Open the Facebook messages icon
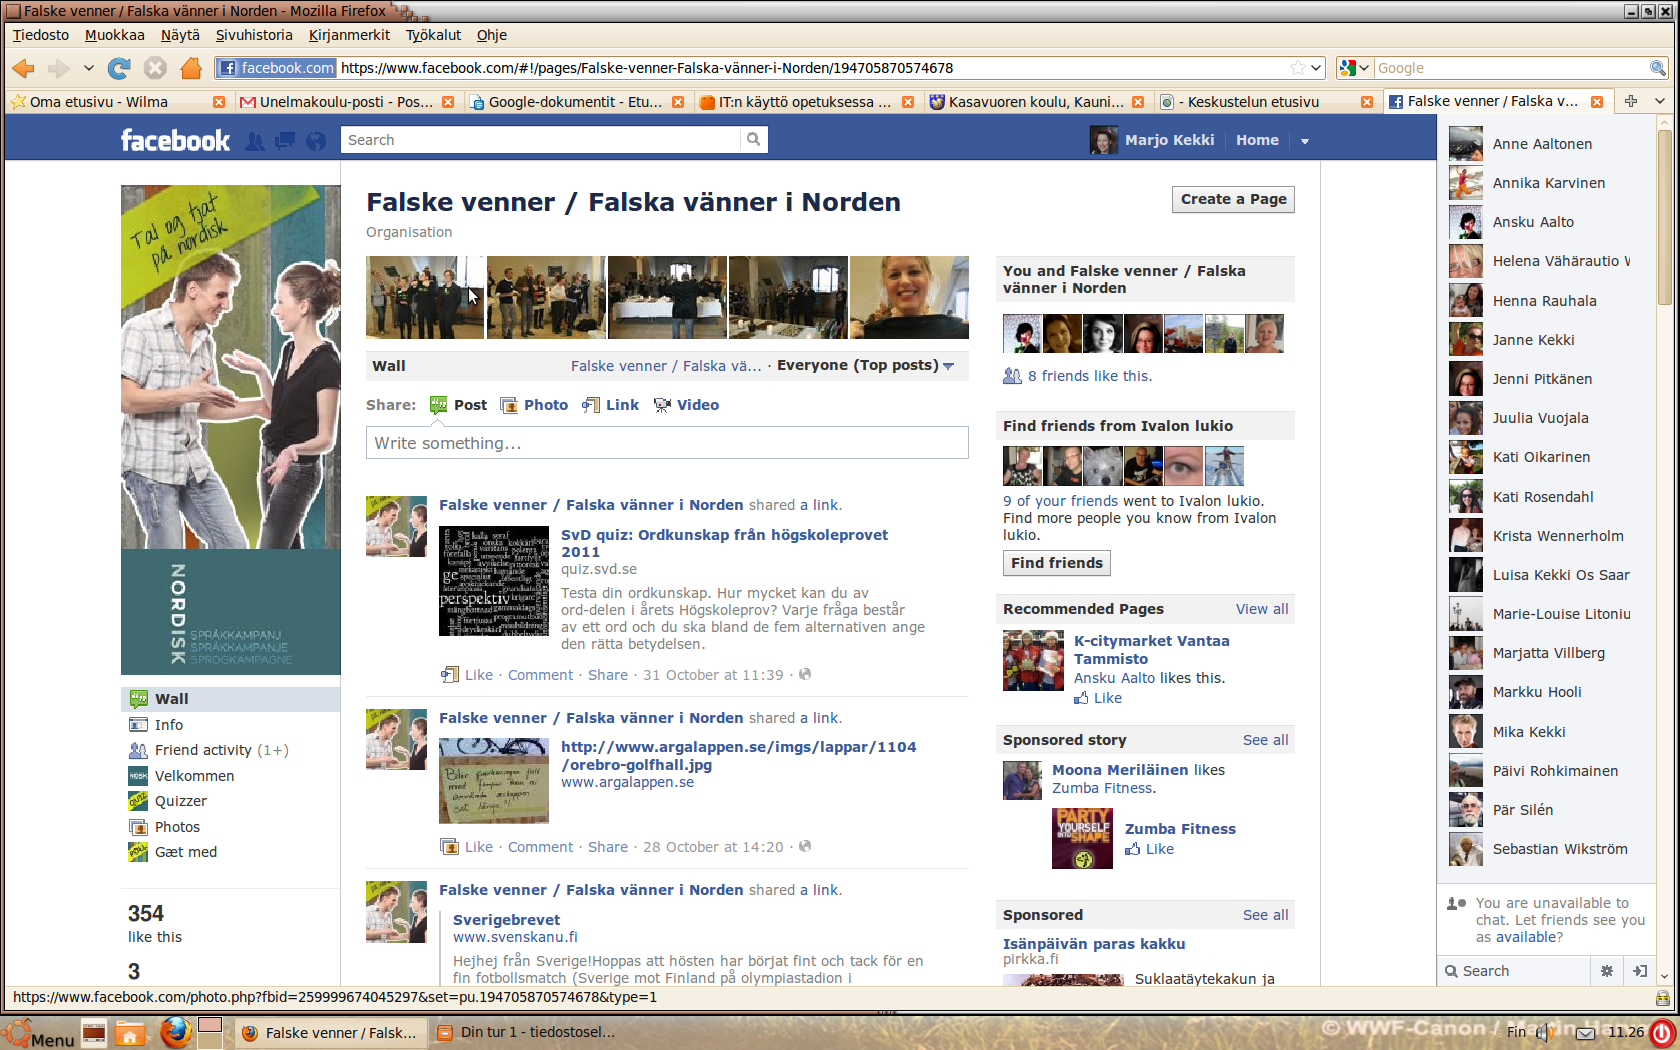 coord(285,141)
